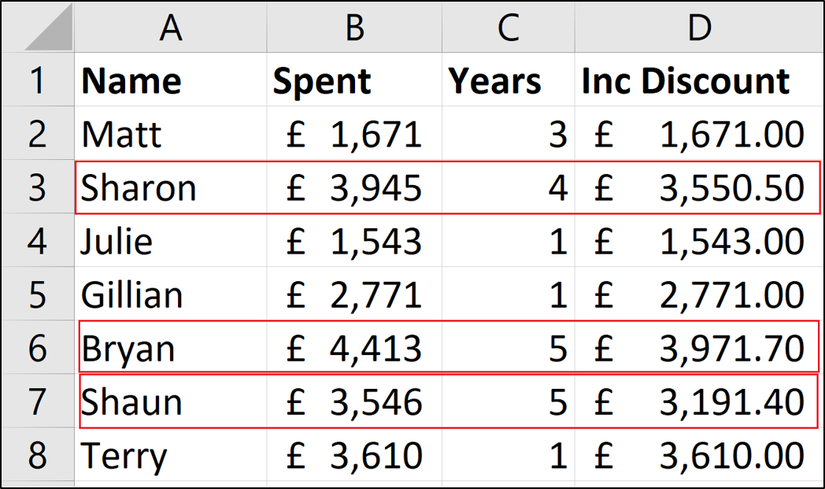The height and width of the screenshot is (489, 825).
Task: Select row 8 header
Action: click(37, 456)
